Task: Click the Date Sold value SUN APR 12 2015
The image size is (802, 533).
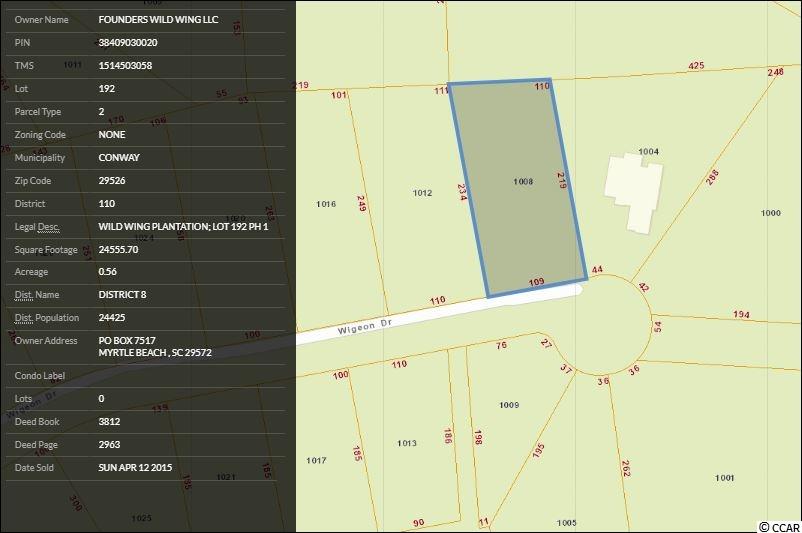Action: pyautogui.click(x=135, y=468)
